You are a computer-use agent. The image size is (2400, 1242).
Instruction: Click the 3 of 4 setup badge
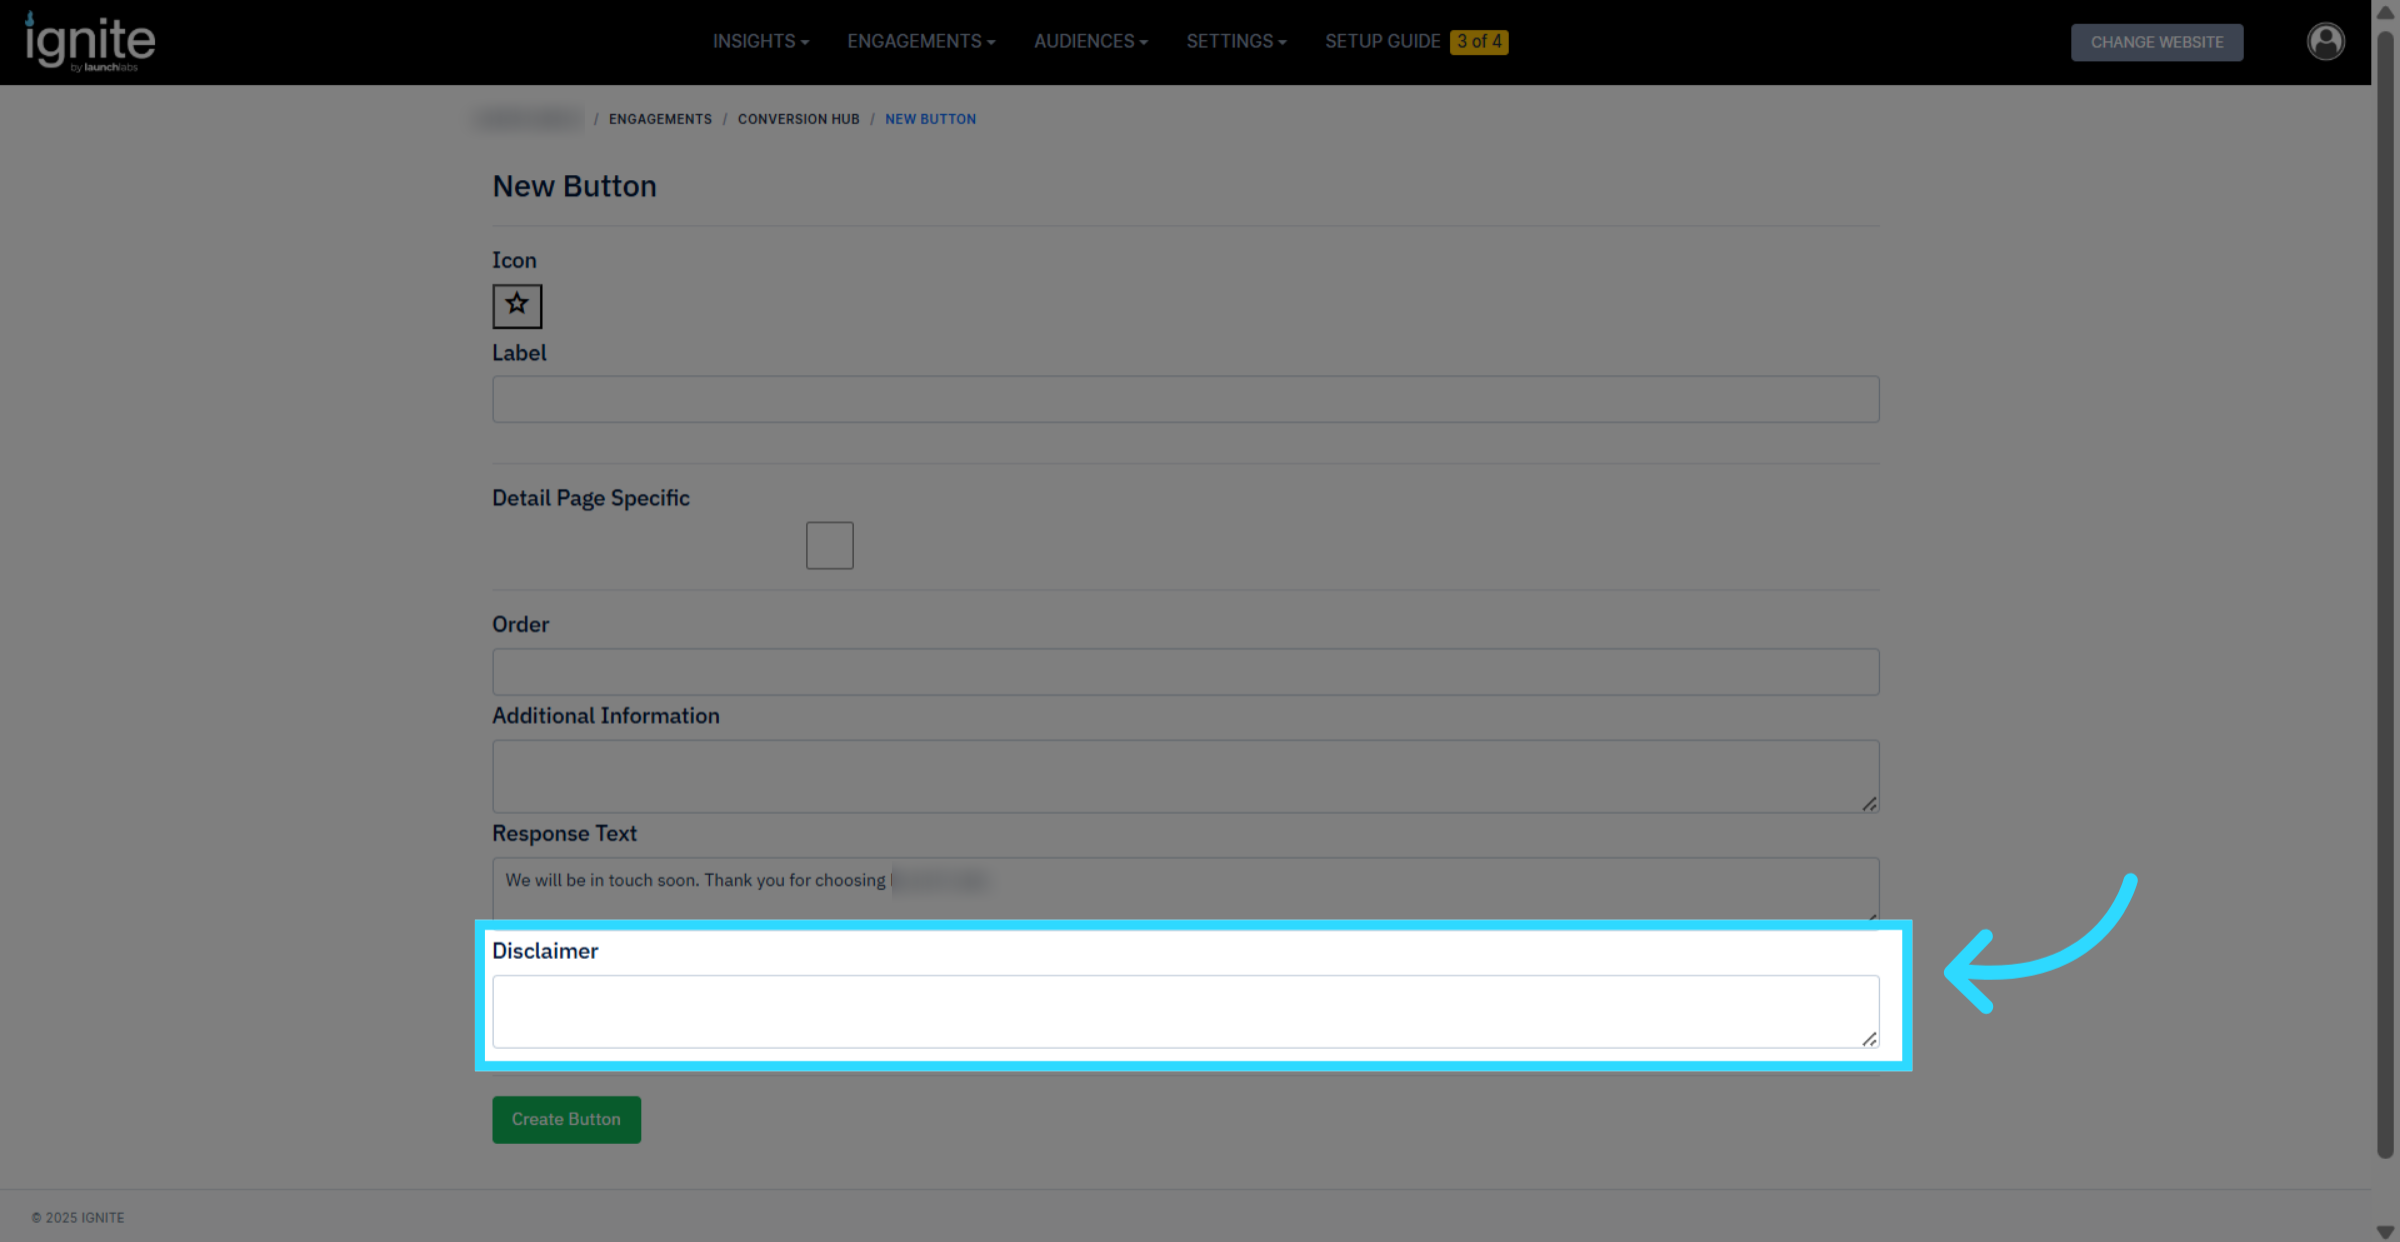click(x=1478, y=42)
